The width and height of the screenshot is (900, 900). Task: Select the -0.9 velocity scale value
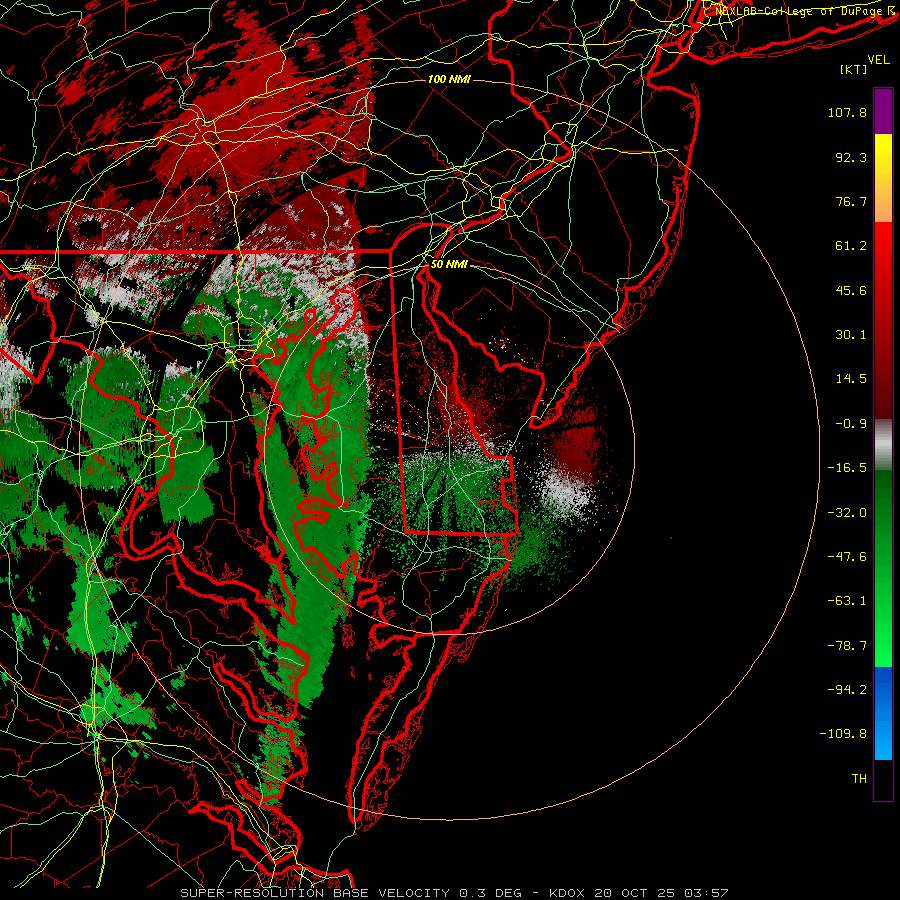851,424
